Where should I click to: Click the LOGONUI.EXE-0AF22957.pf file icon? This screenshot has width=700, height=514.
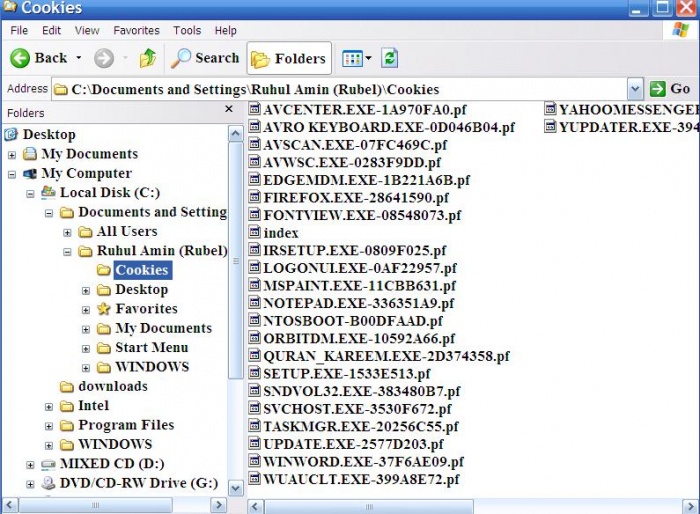pyautogui.click(x=254, y=267)
